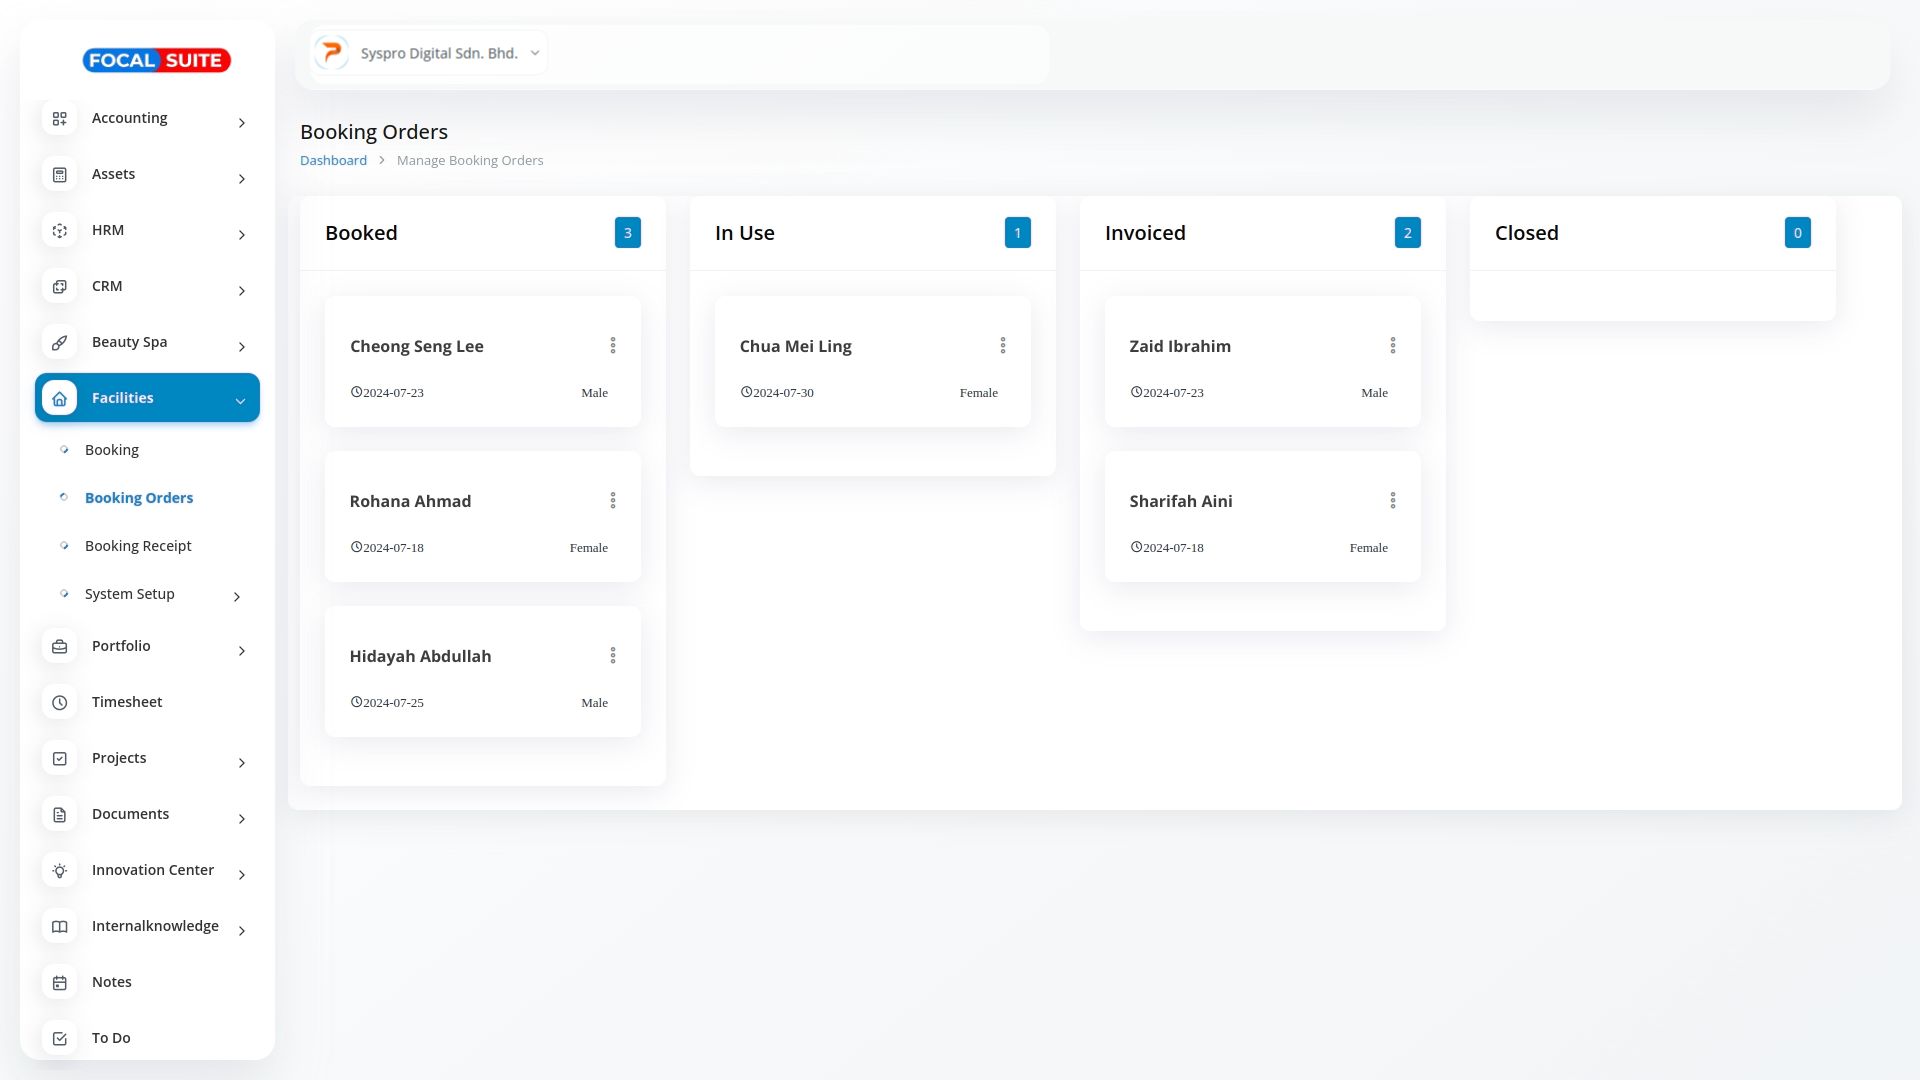Open three-dot menu on Chua Mei Ling card

(1003, 345)
